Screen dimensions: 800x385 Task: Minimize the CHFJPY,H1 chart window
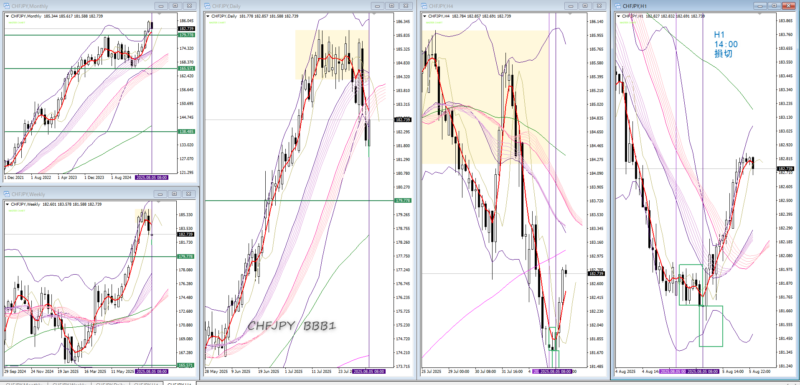(761, 6)
